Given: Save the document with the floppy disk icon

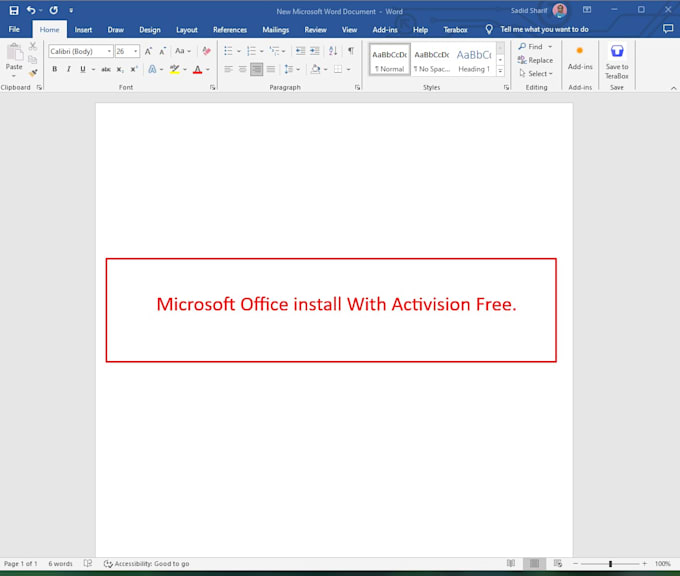Looking at the screenshot, I should tap(13, 10).
